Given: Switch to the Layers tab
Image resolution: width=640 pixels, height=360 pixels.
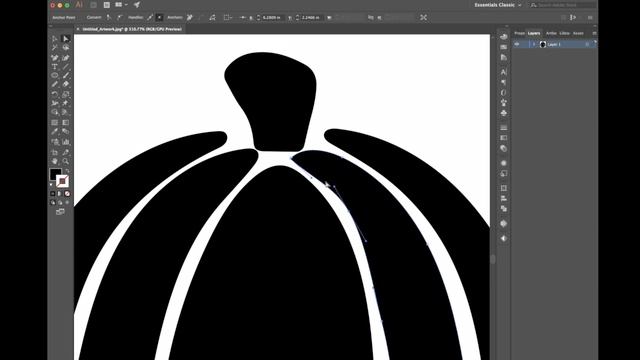Looking at the screenshot, I should [534, 33].
